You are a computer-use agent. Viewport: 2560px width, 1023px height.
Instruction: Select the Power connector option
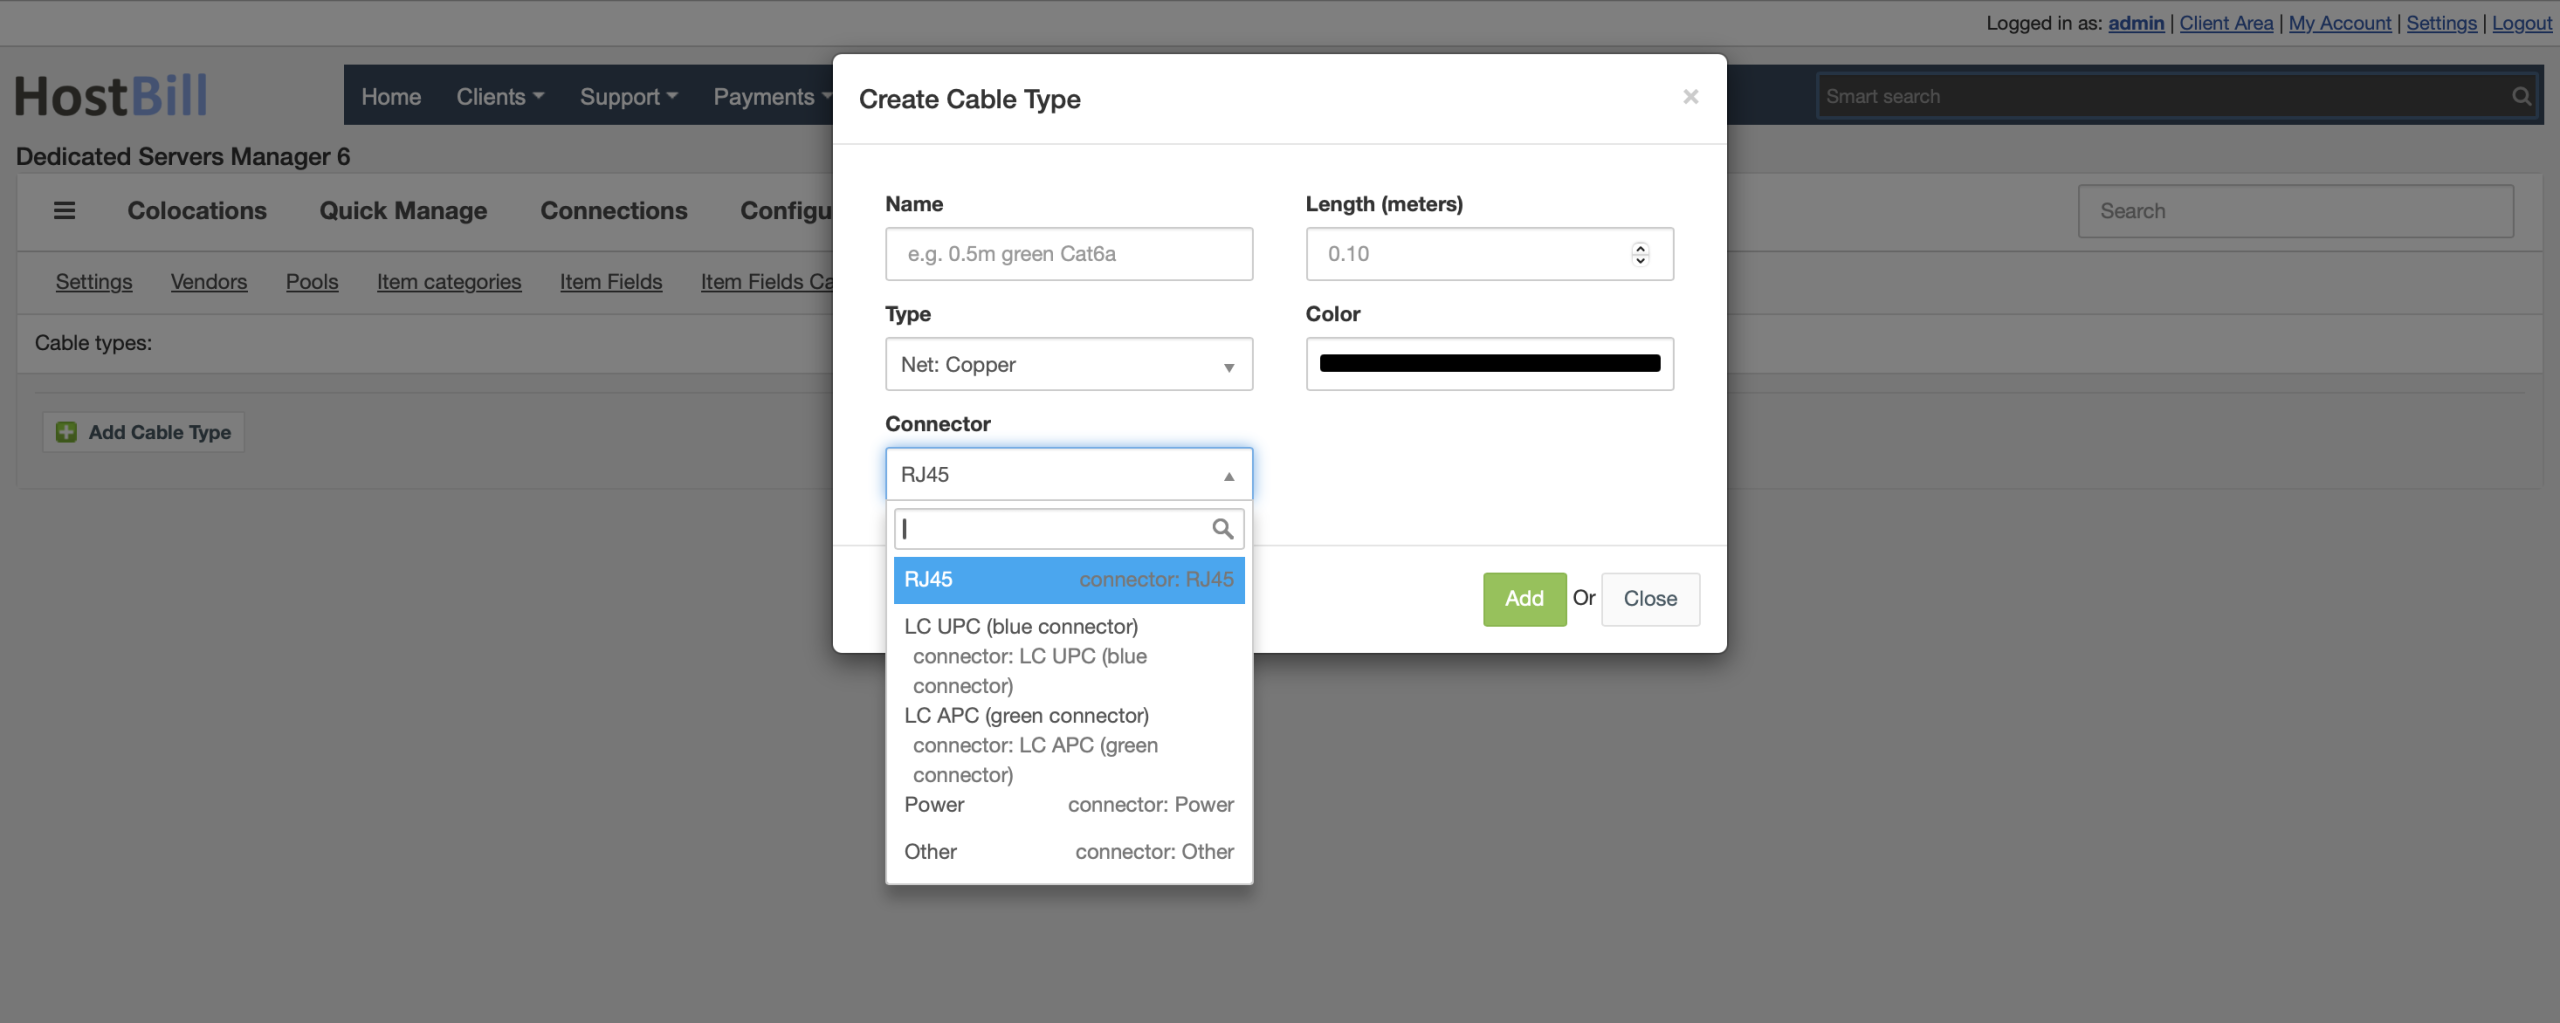1068,805
